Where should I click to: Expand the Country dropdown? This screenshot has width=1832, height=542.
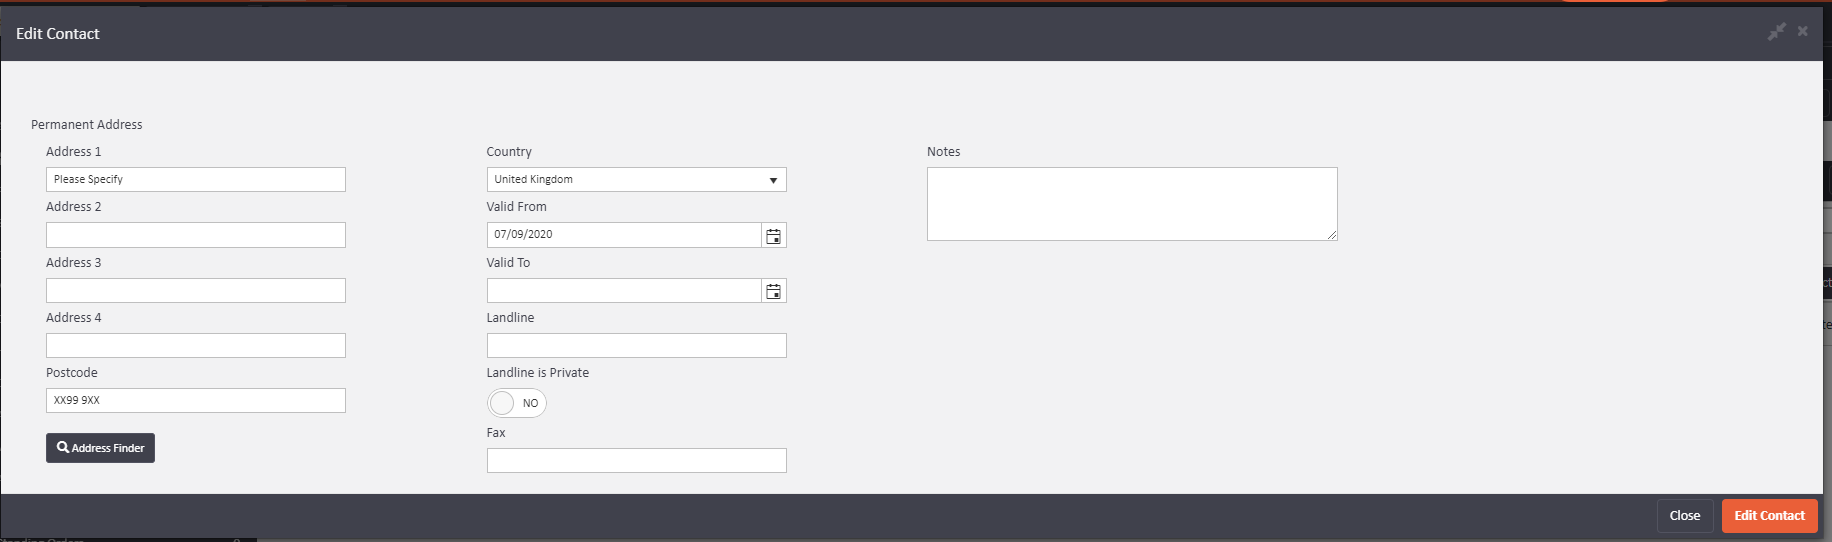[636, 180]
